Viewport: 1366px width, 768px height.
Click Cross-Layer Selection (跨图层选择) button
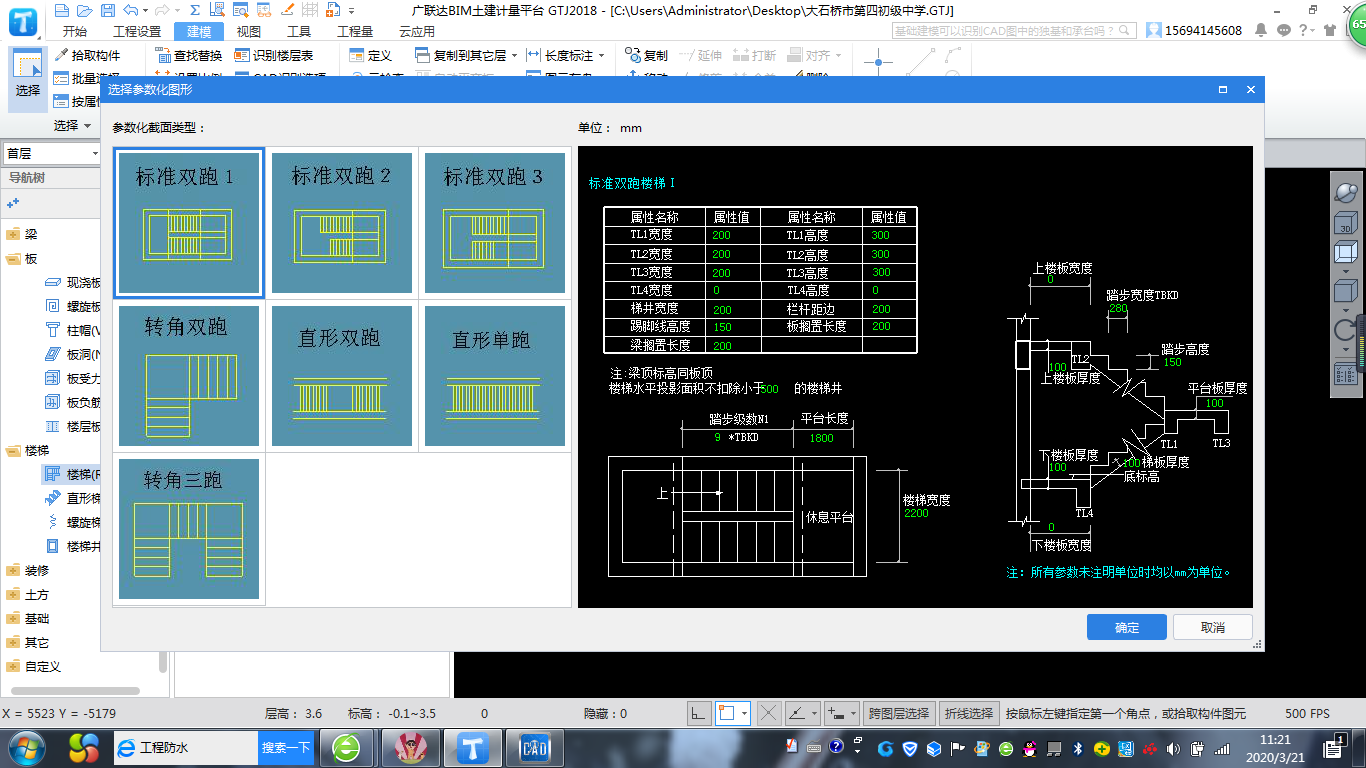(x=899, y=713)
